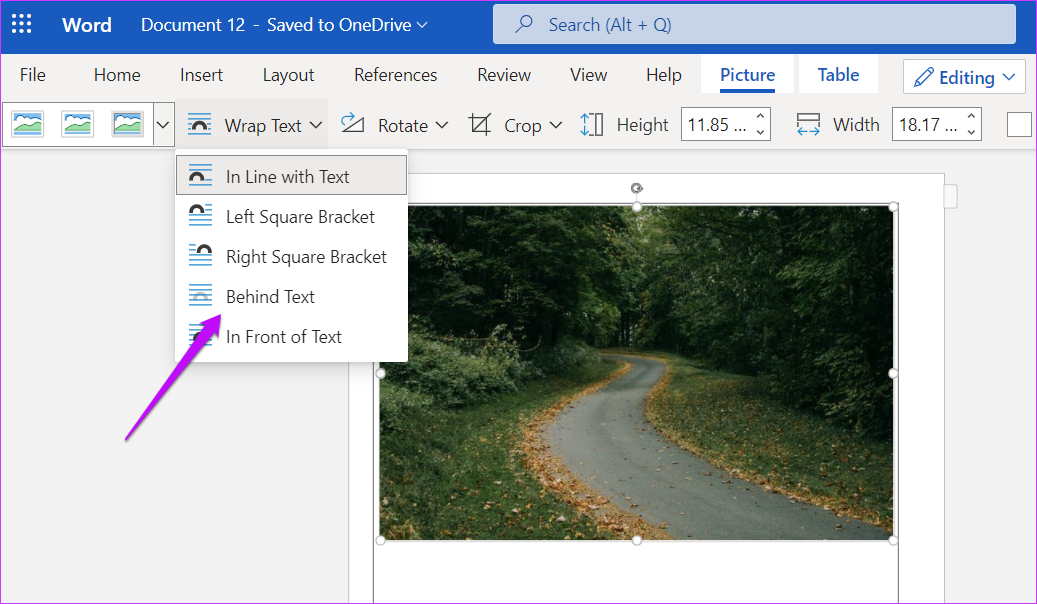Click the Height resize icon

pos(591,124)
